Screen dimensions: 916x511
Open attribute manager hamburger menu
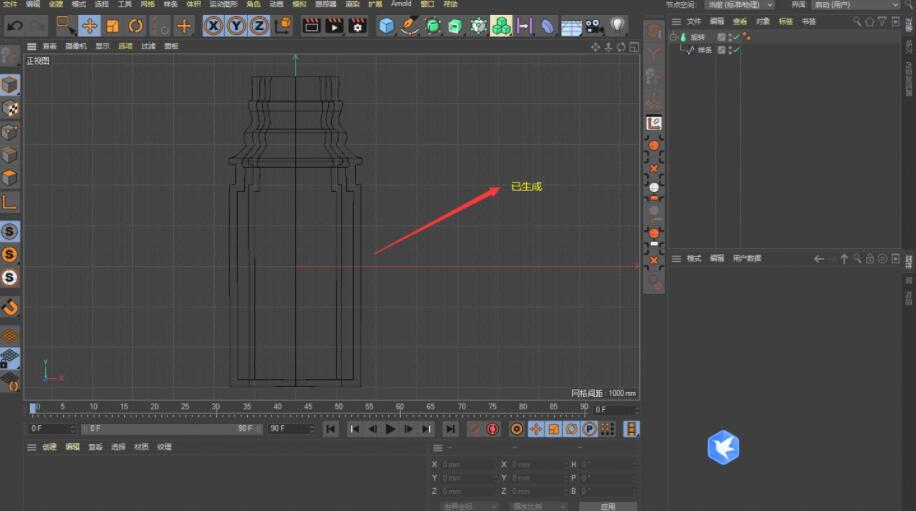point(676,259)
